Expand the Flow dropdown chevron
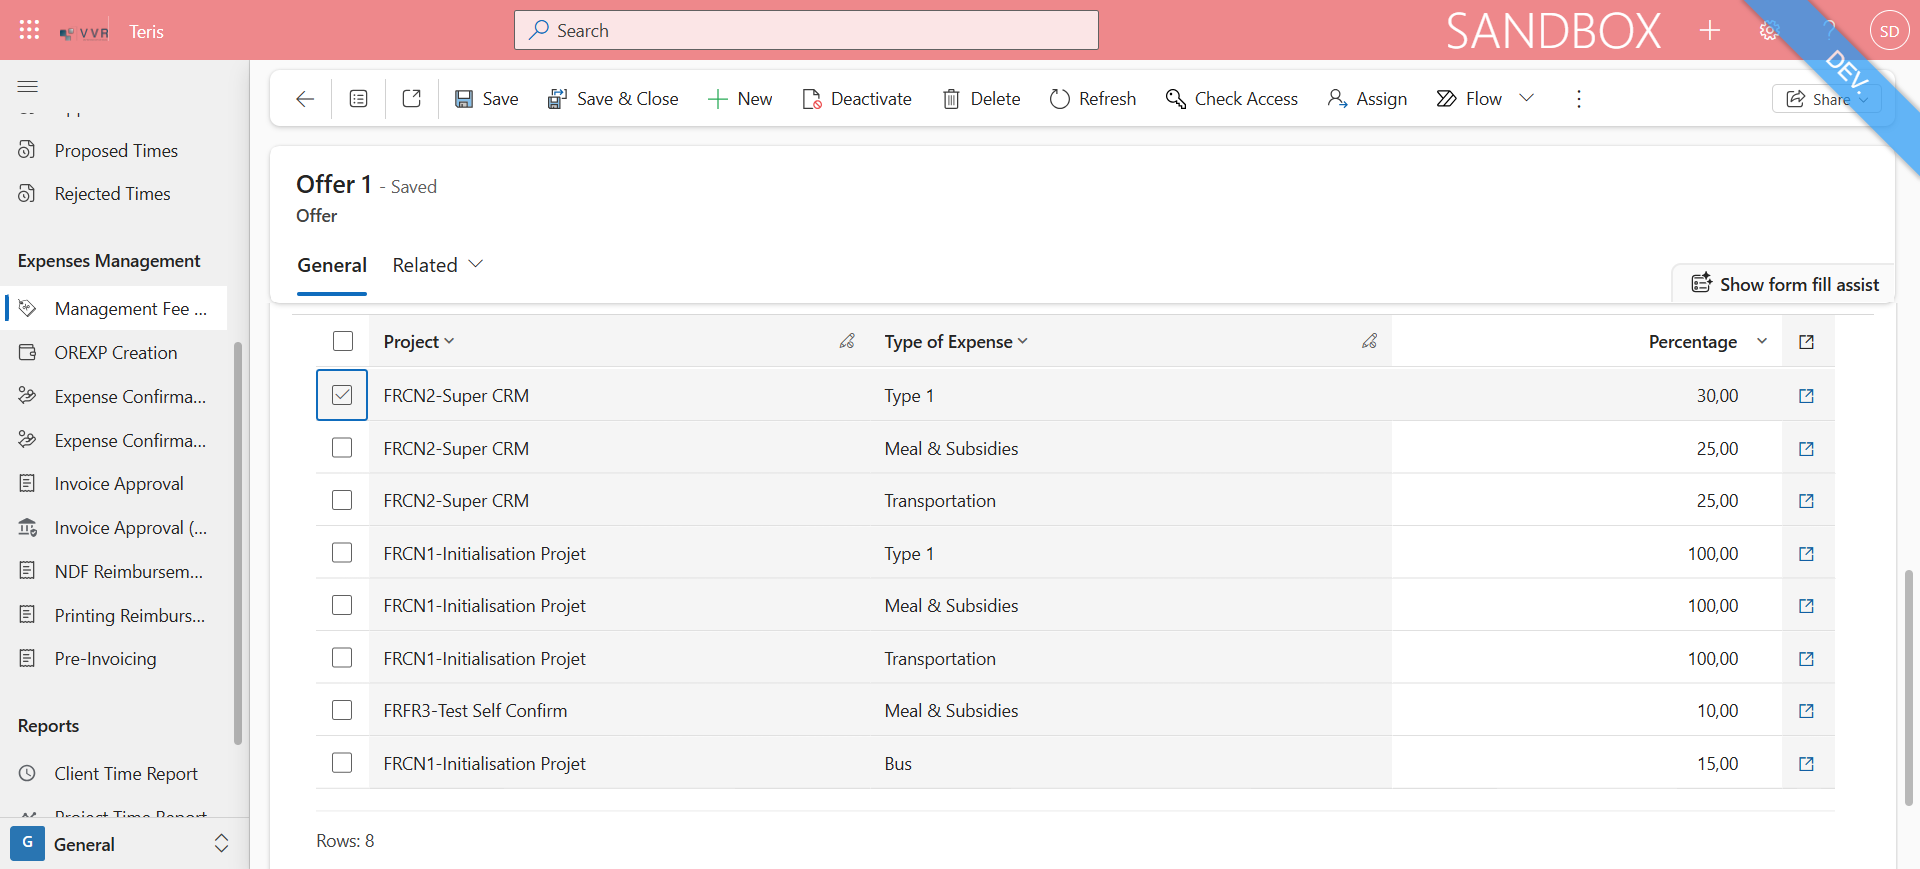The height and width of the screenshot is (869, 1920). [x=1526, y=98]
